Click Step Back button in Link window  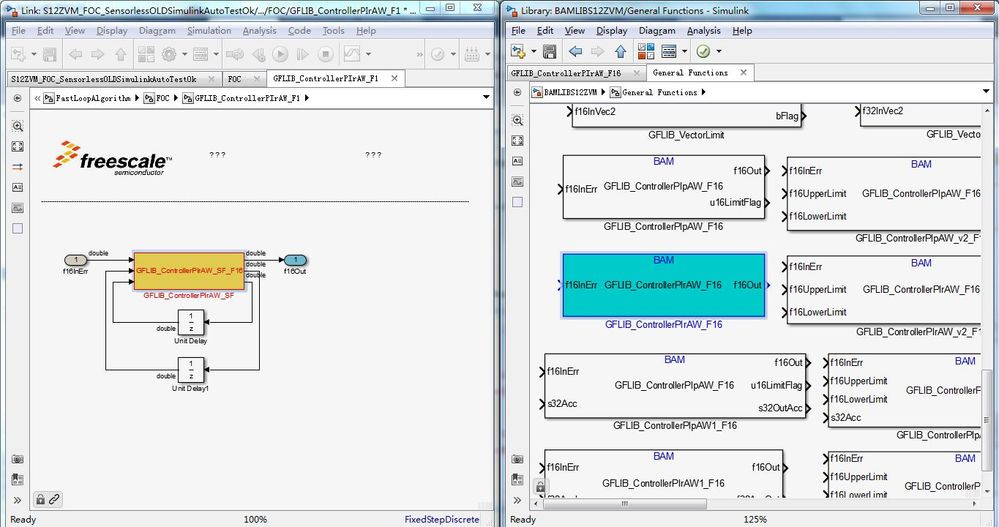click(258, 55)
